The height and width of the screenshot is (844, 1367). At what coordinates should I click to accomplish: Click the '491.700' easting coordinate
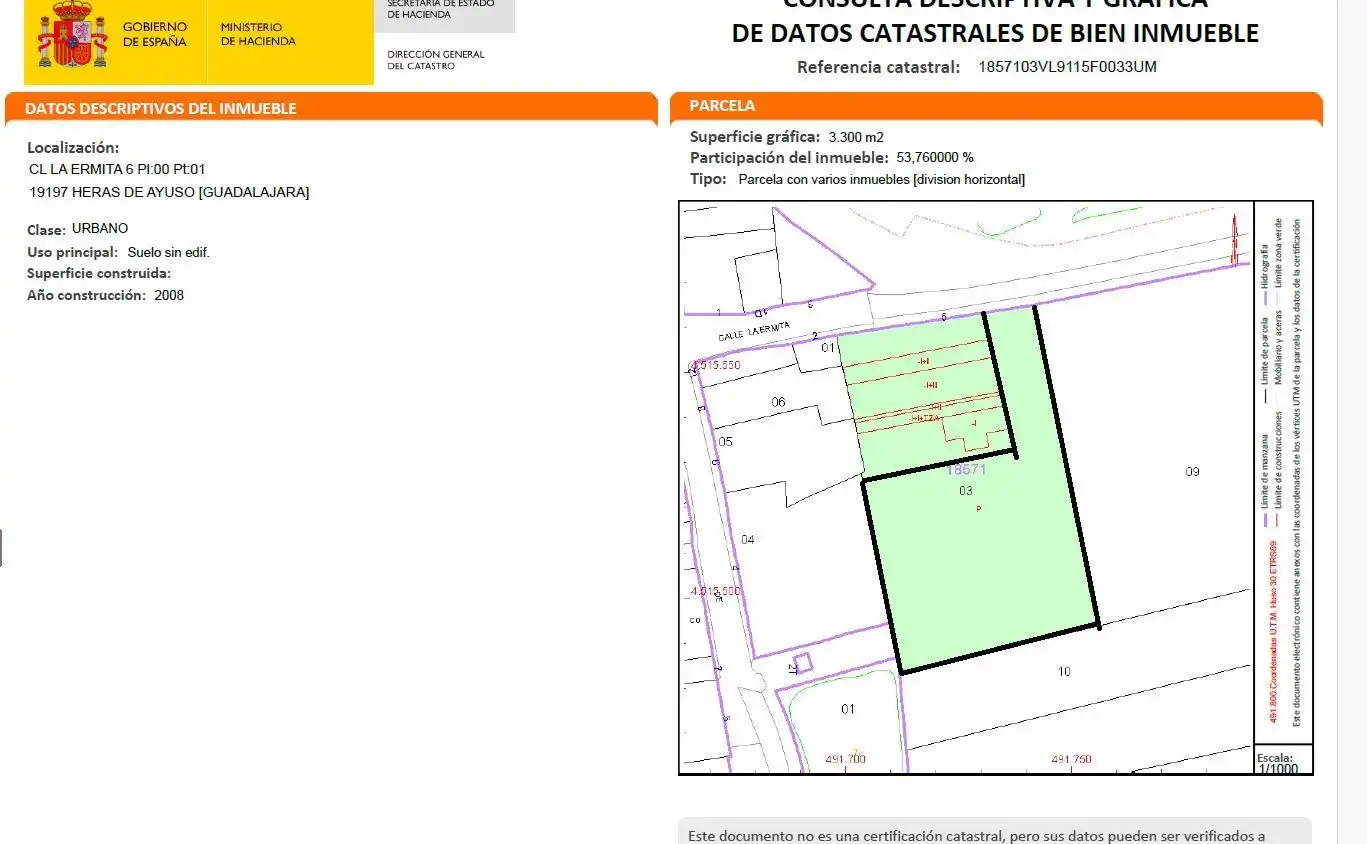846,759
